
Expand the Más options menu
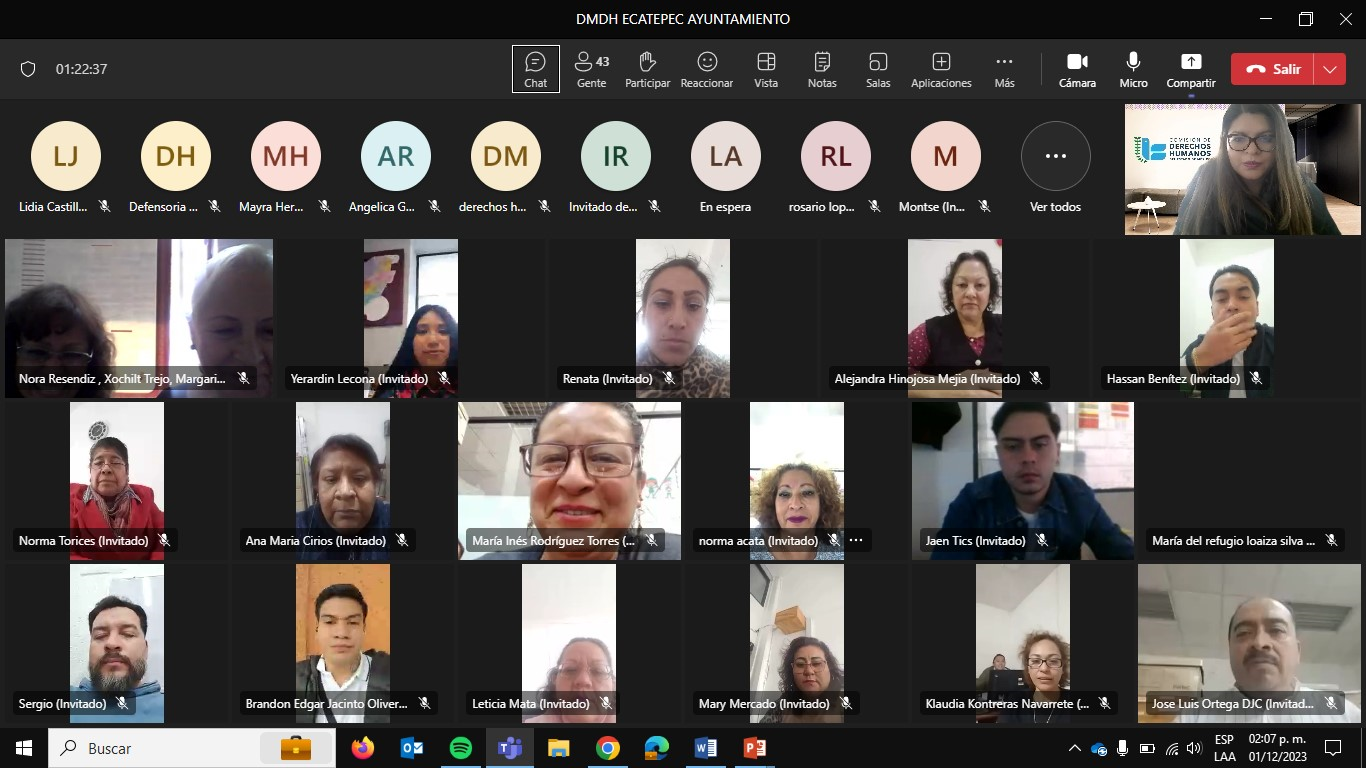coord(1004,69)
